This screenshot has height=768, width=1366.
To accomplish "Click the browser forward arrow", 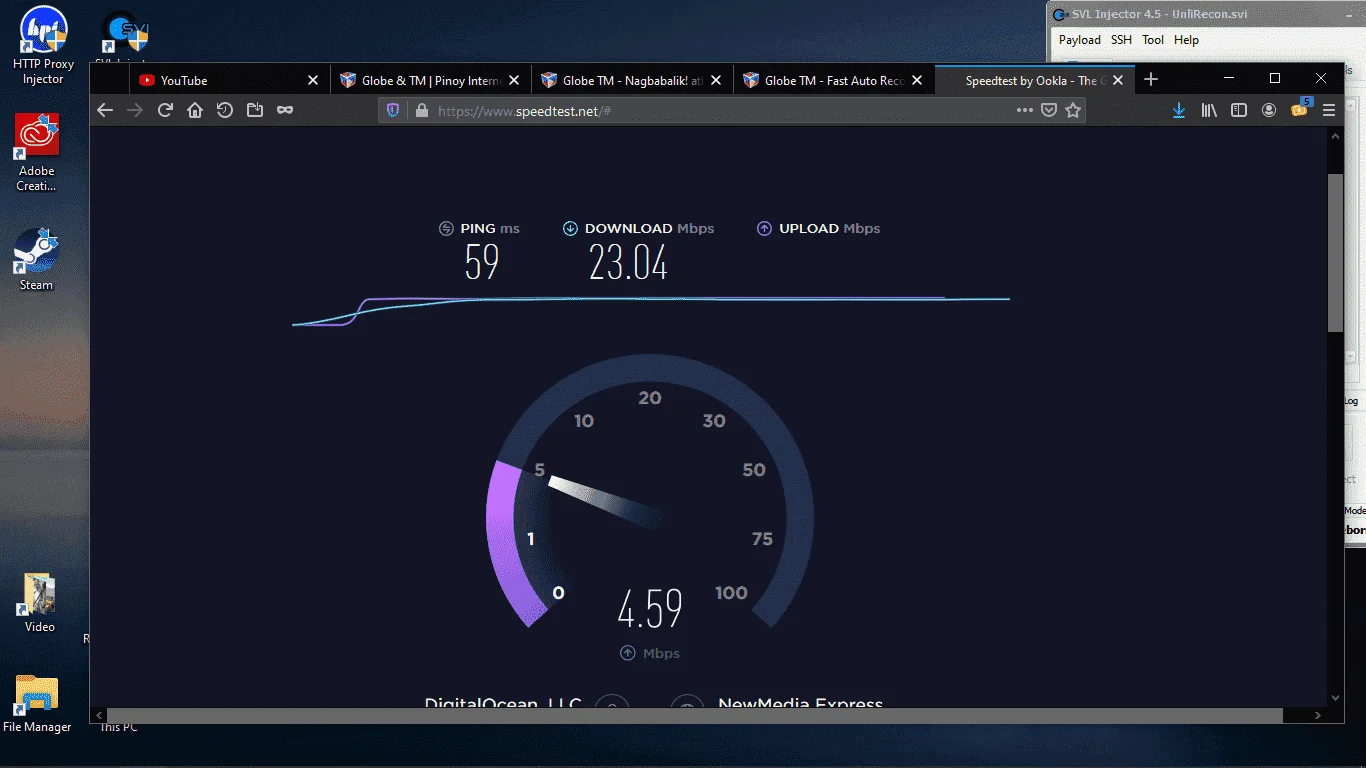I will (135, 110).
